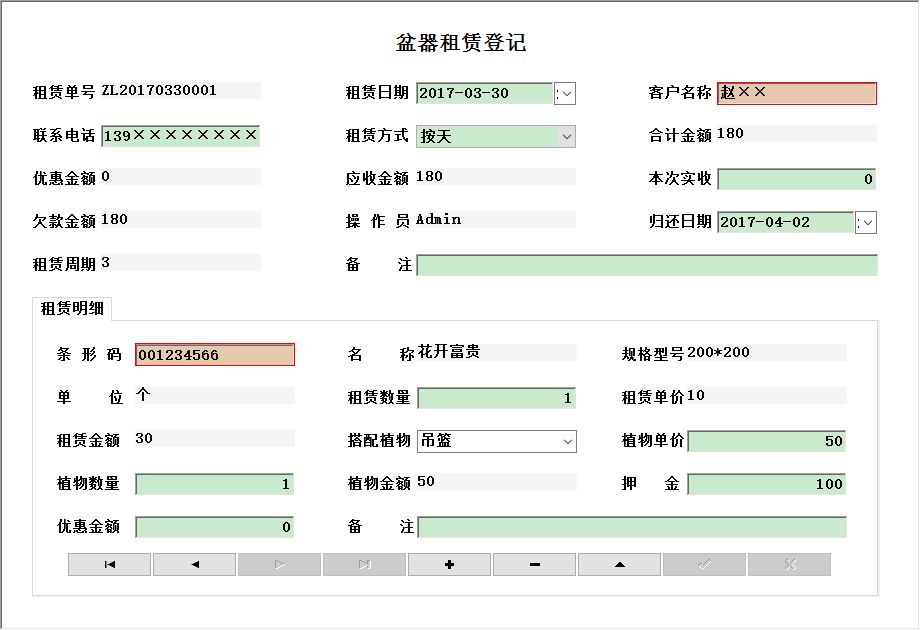Switch to the 租赁明细 tab

coord(72,309)
